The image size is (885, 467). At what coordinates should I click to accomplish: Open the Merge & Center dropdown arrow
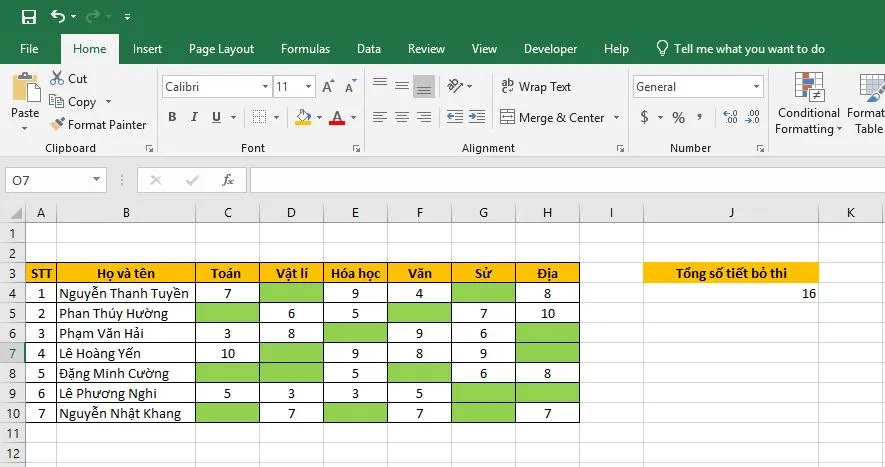616,117
